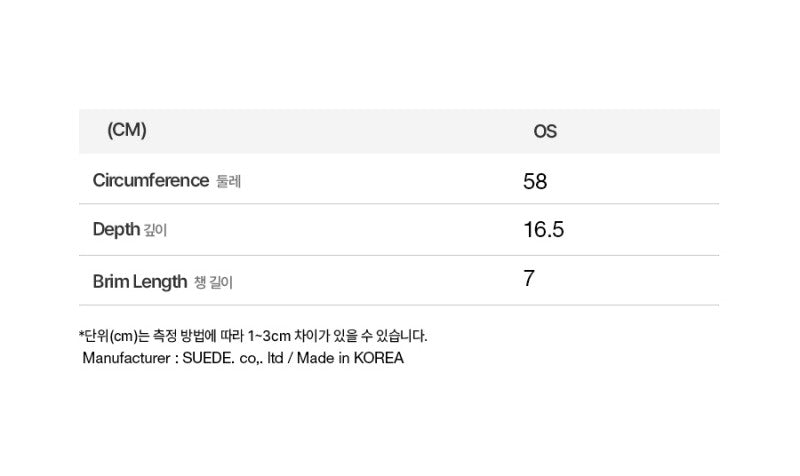Screen dimensions: 800x476
Task: Select the OS size header
Action: pos(545,131)
